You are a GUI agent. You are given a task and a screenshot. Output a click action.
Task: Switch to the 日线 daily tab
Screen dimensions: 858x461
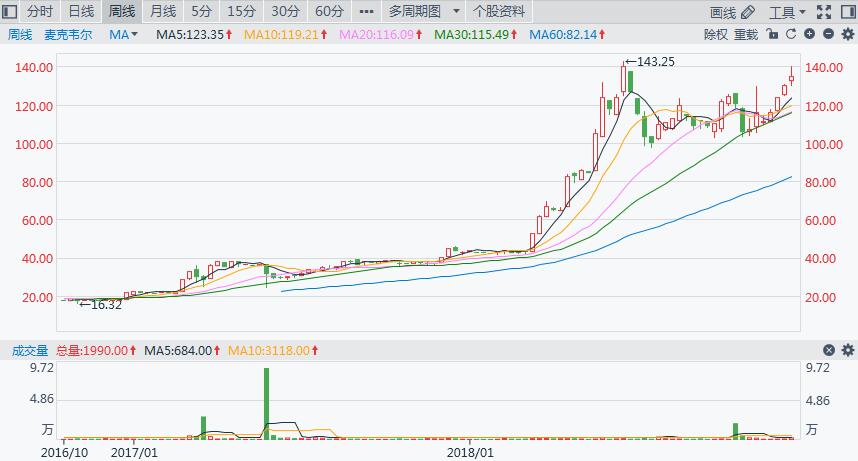[81, 11]
